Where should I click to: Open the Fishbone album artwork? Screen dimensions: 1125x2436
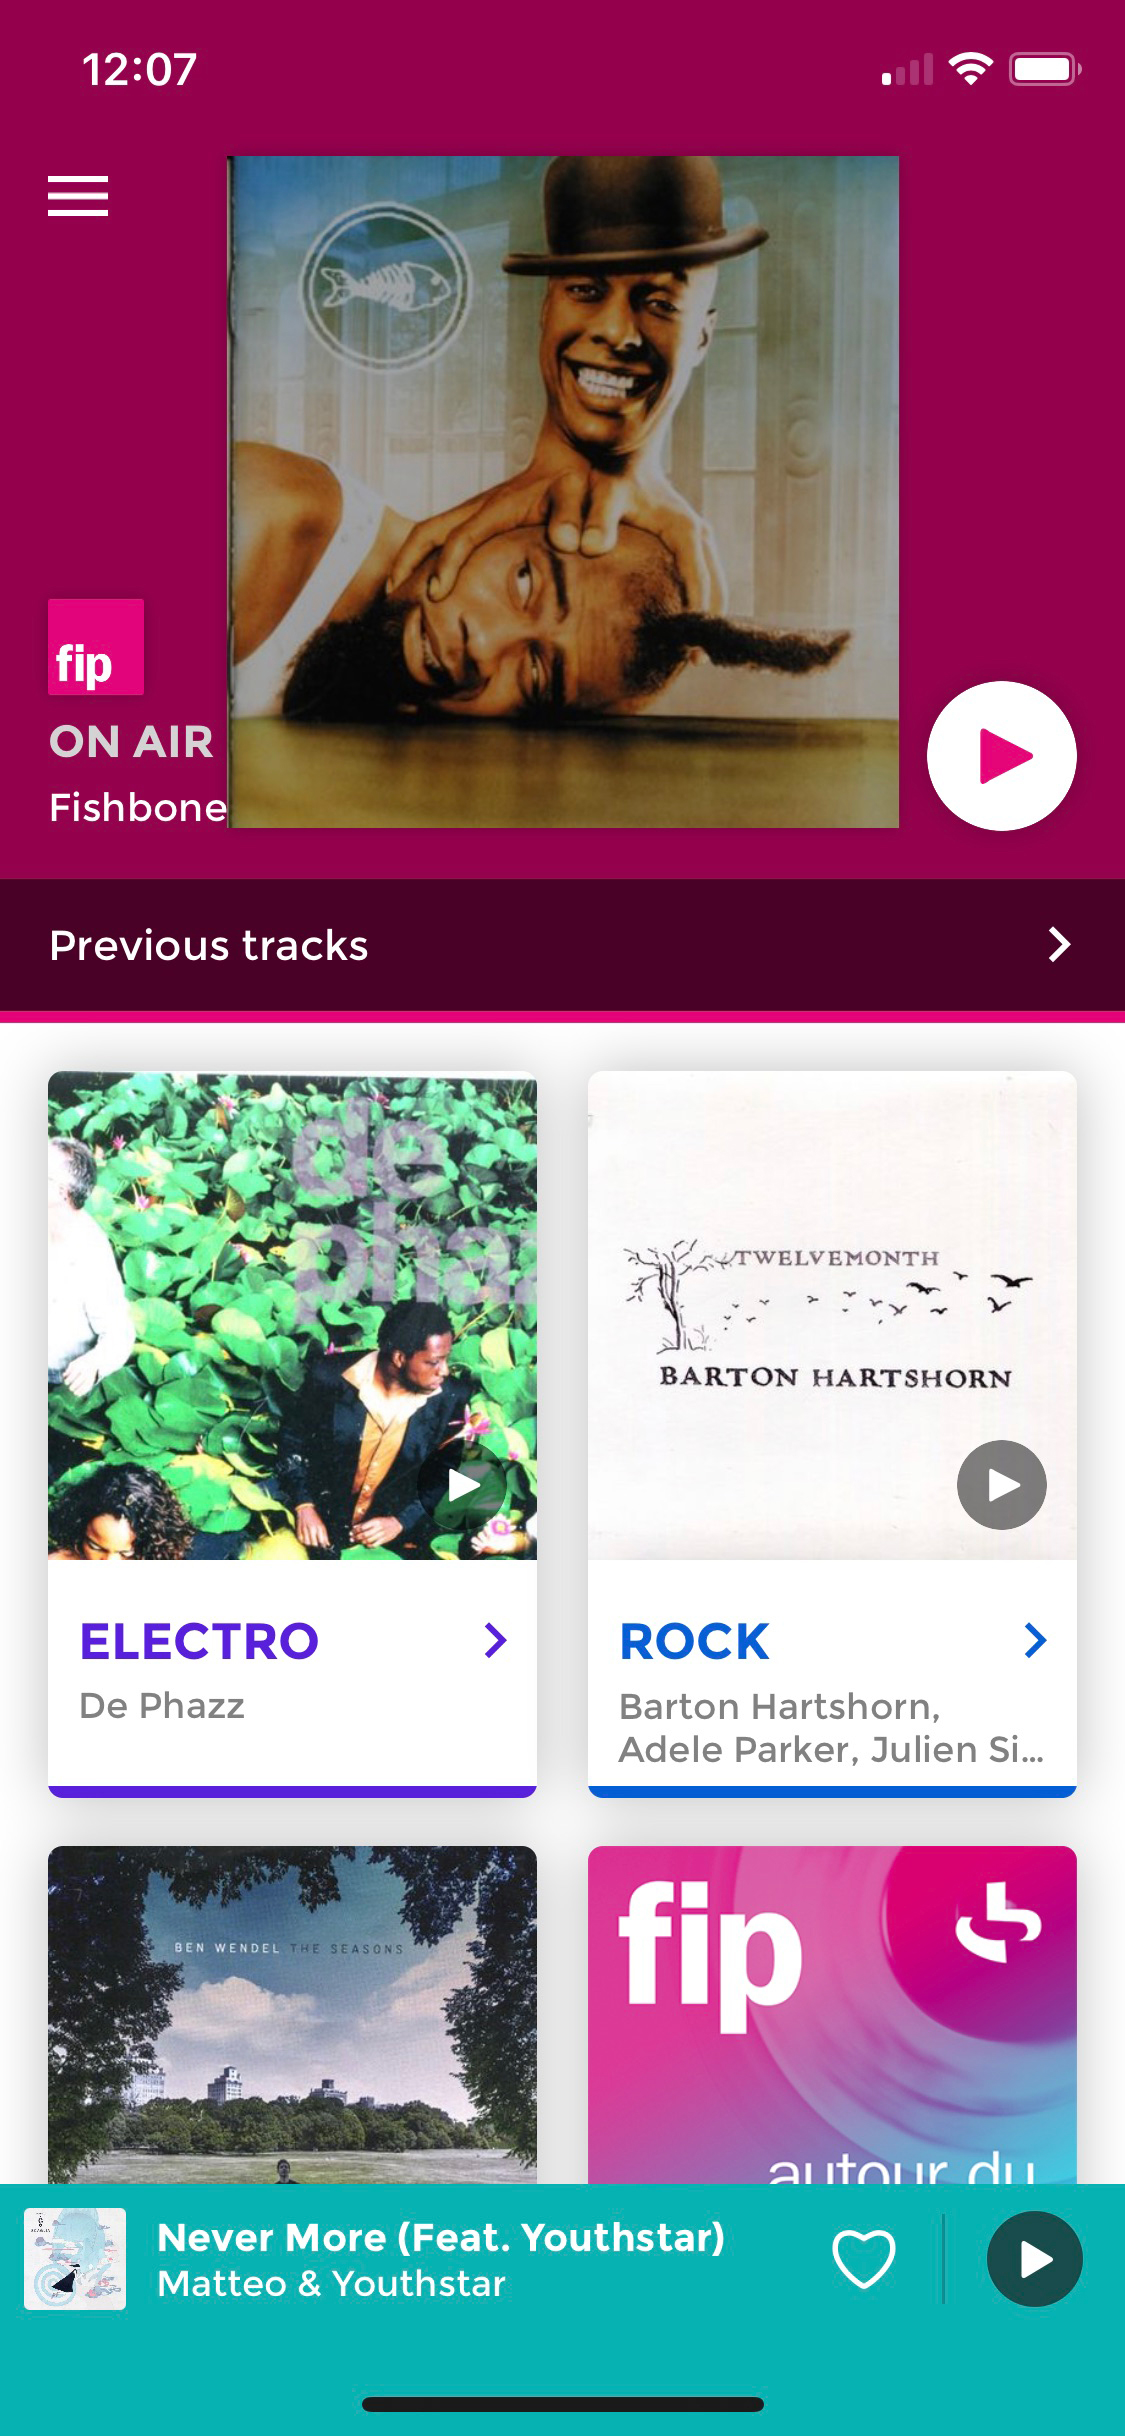(x=564, y=492)
